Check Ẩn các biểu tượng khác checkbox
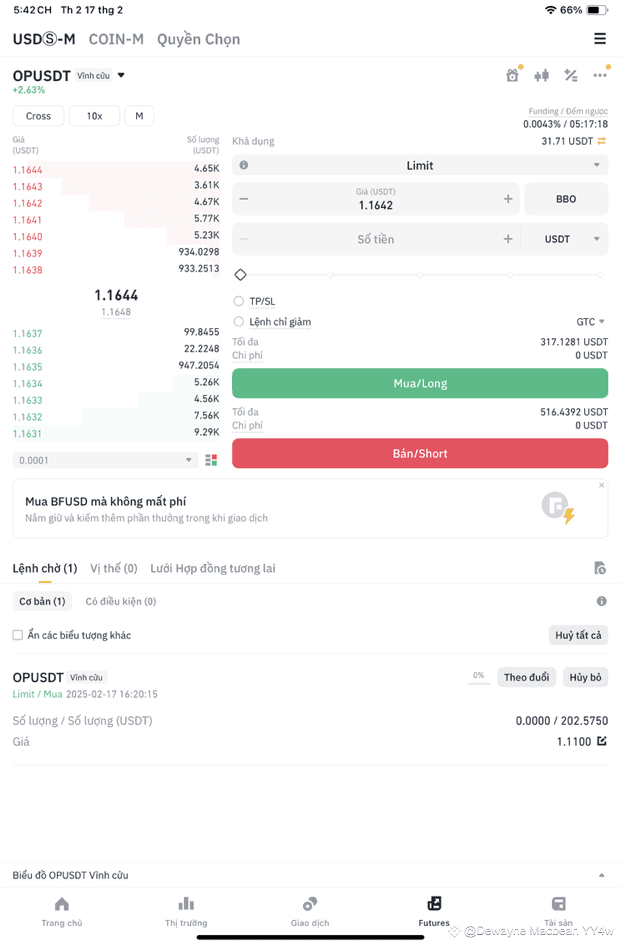Screen dimensions: 621x946 [x=17, y=634]
